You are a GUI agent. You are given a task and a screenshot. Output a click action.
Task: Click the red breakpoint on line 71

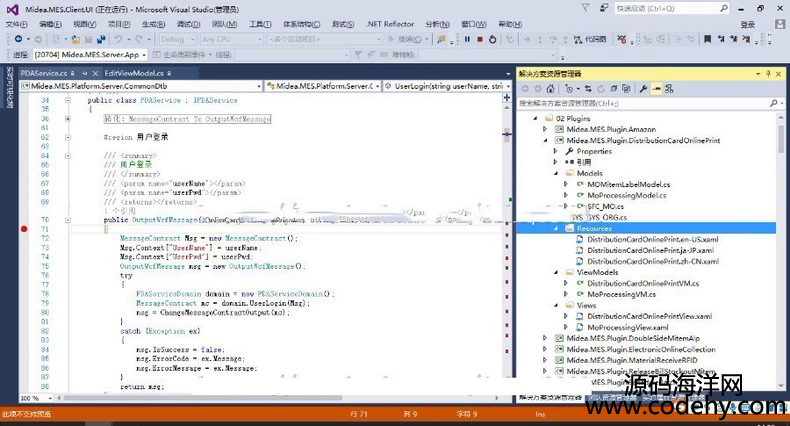[x=24, y=229]
